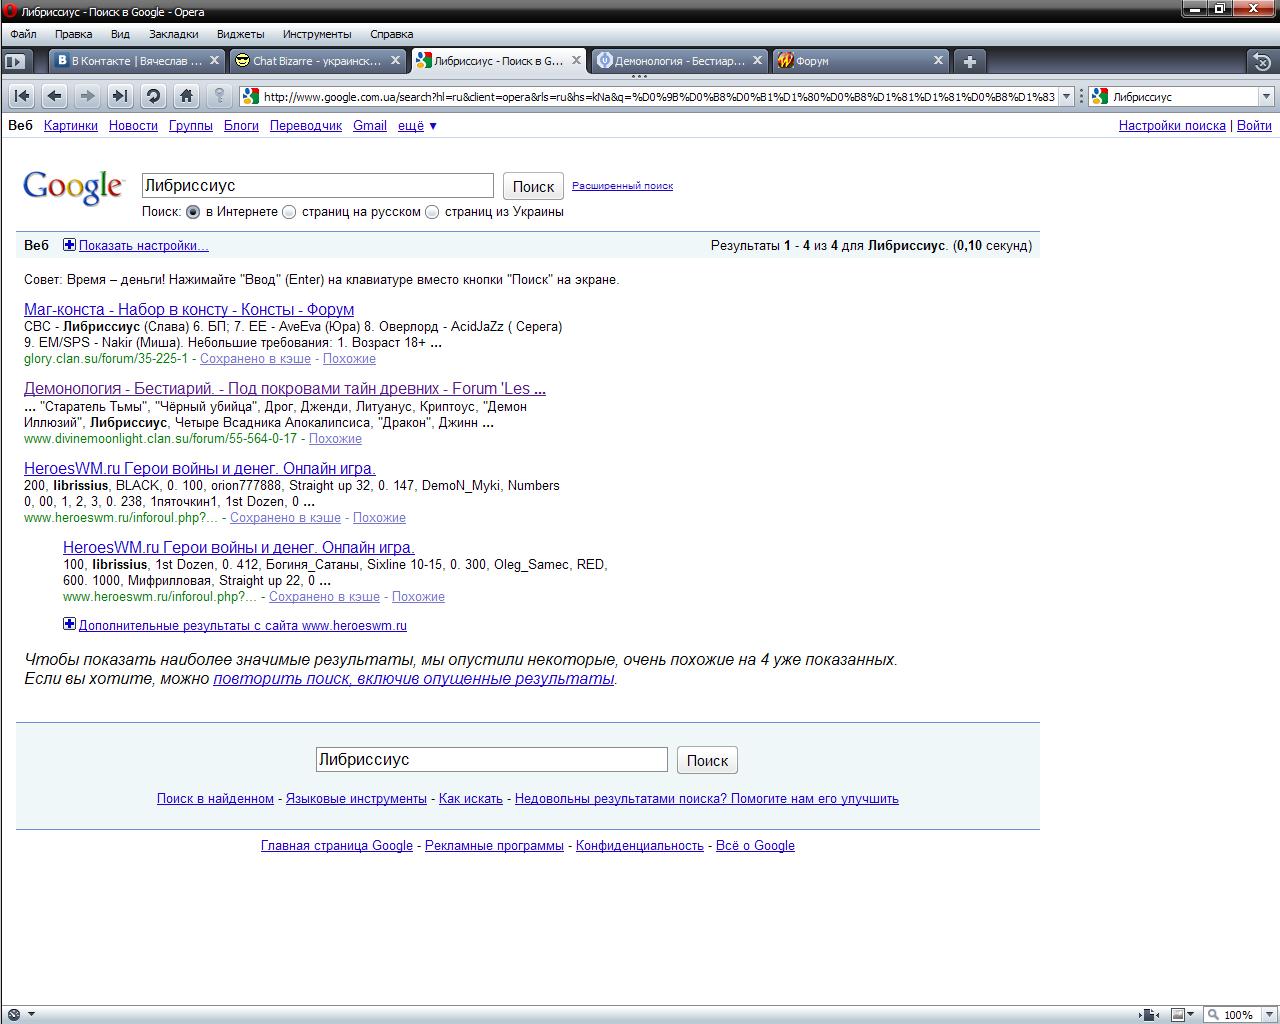Open the 'ещё' Google services dropdown
This screenshot has height=1024, width=1280.
pos(417,126)
